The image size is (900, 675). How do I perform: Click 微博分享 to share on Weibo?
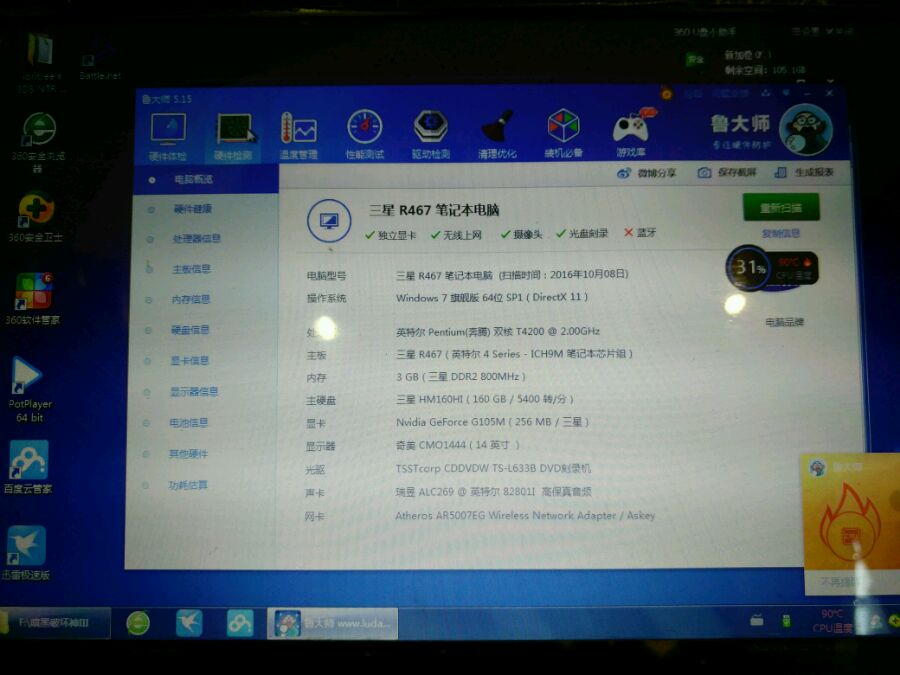[646, 173]
